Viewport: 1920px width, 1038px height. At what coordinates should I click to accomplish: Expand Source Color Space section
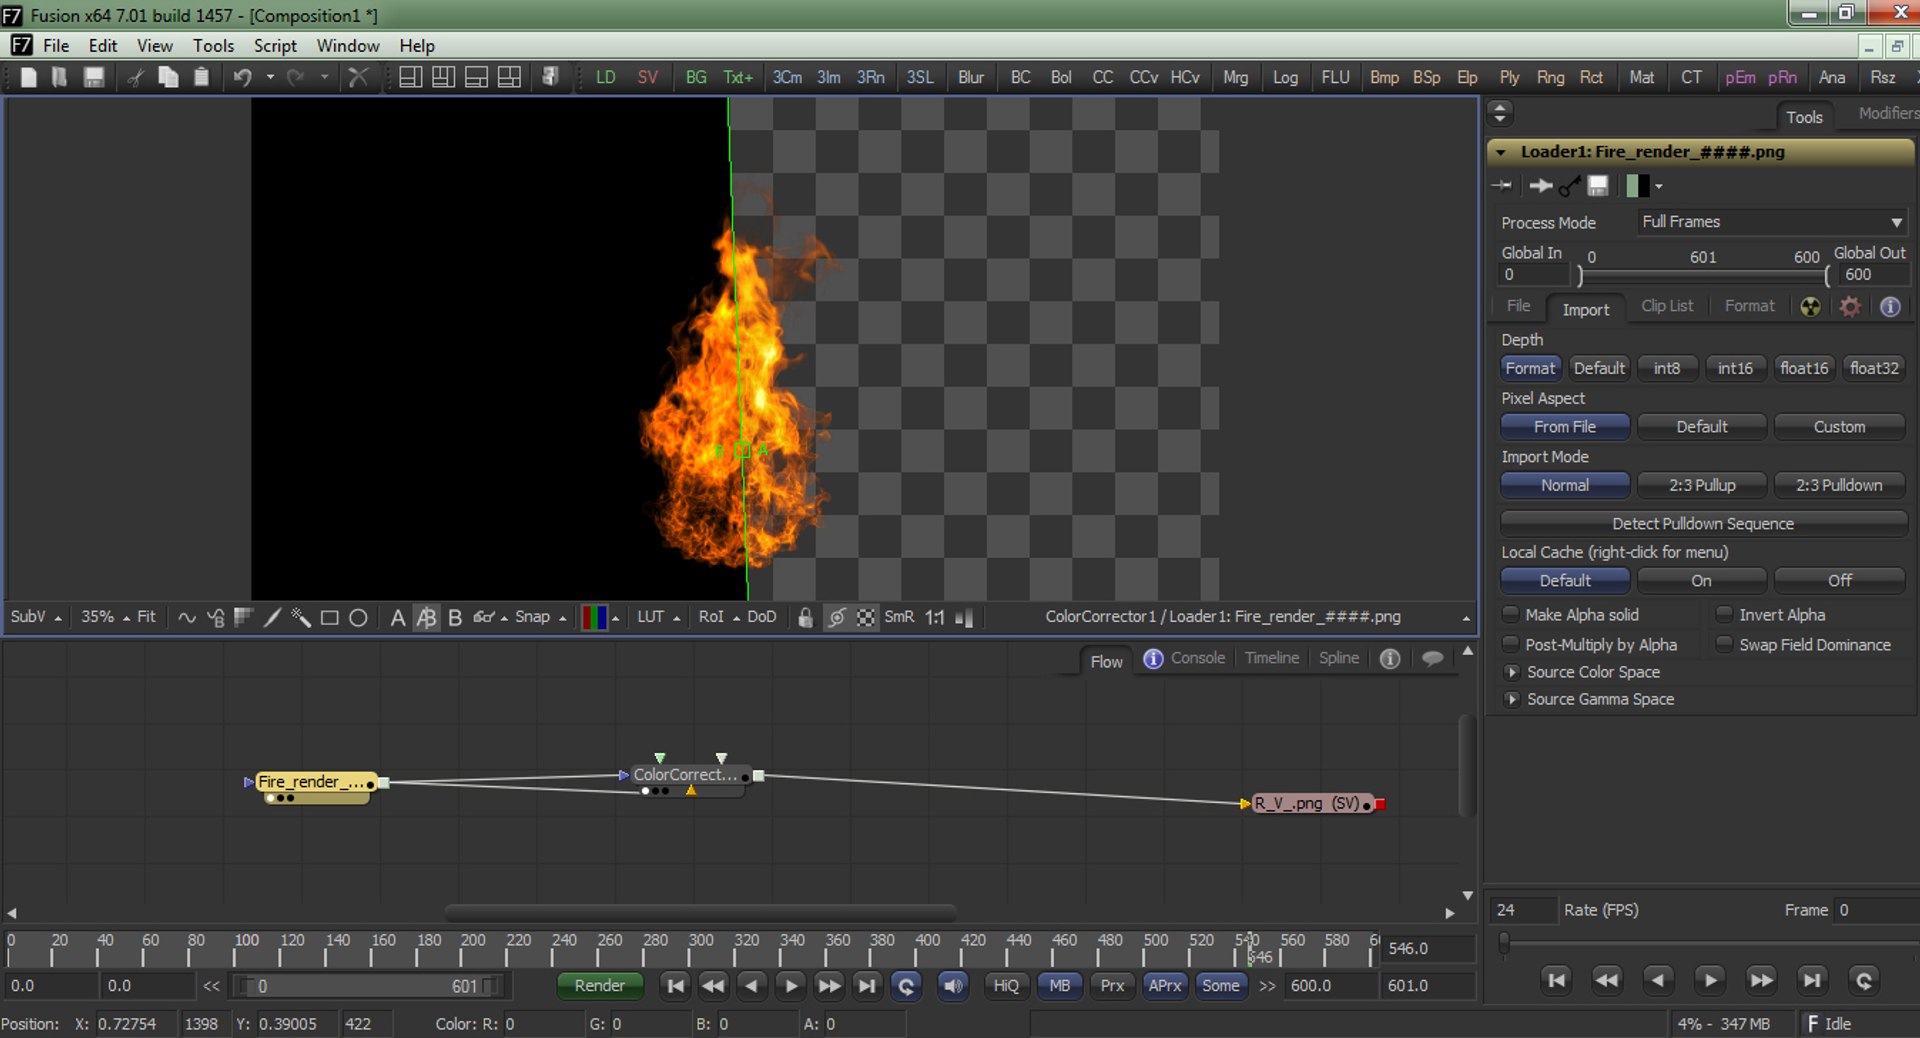click(x=1512, y=672)
